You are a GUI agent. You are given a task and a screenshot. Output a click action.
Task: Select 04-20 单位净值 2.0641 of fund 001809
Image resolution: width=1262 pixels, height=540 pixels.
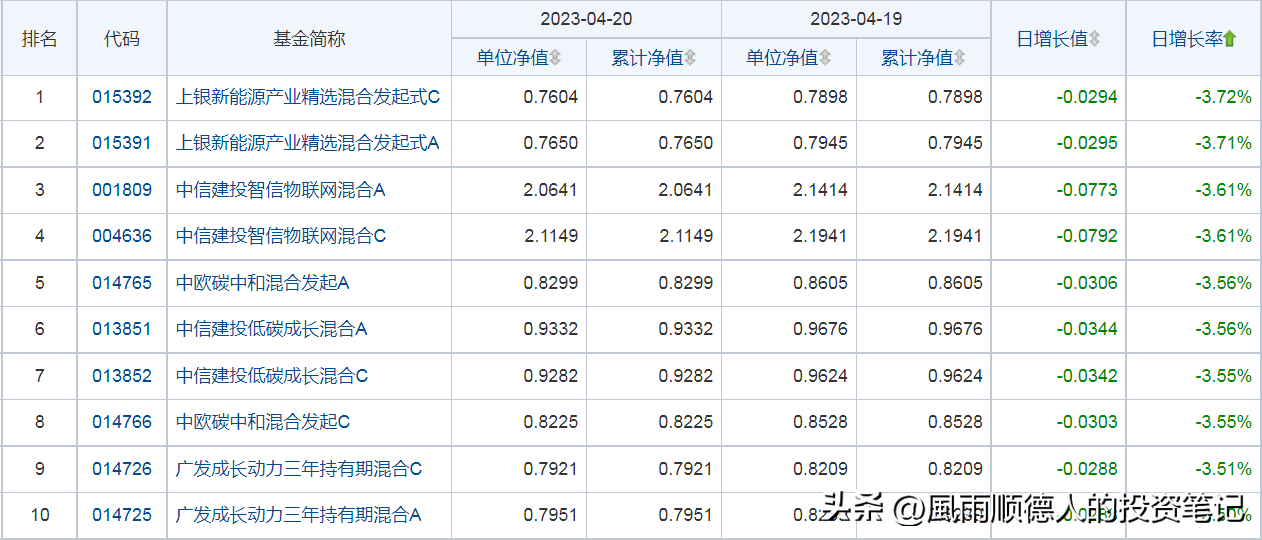pos(551,190)
